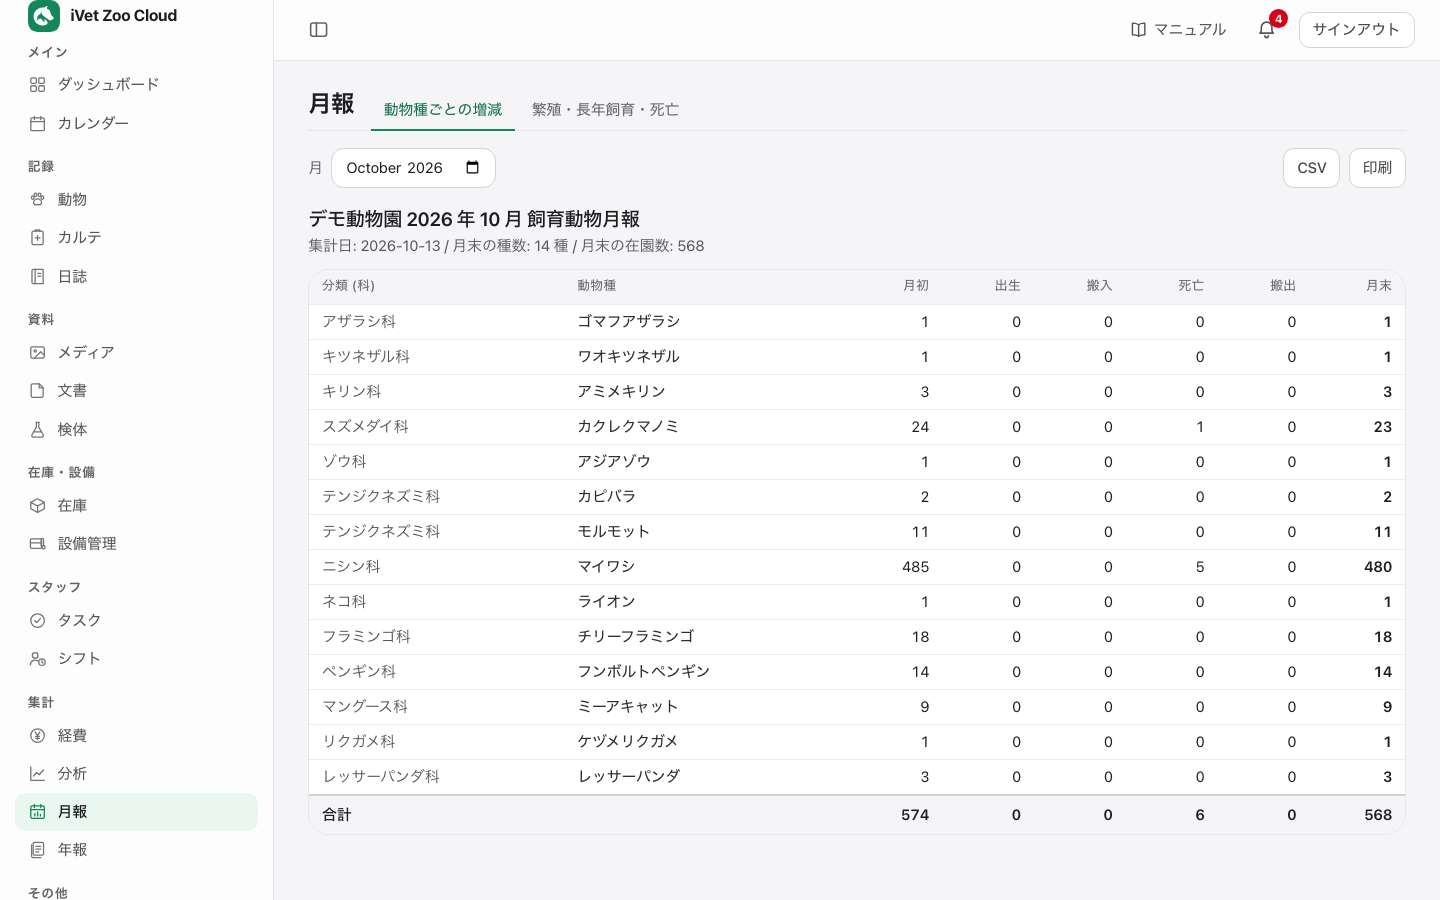
Task: Click the 文書 file icon
Action: tap(37, 390)
